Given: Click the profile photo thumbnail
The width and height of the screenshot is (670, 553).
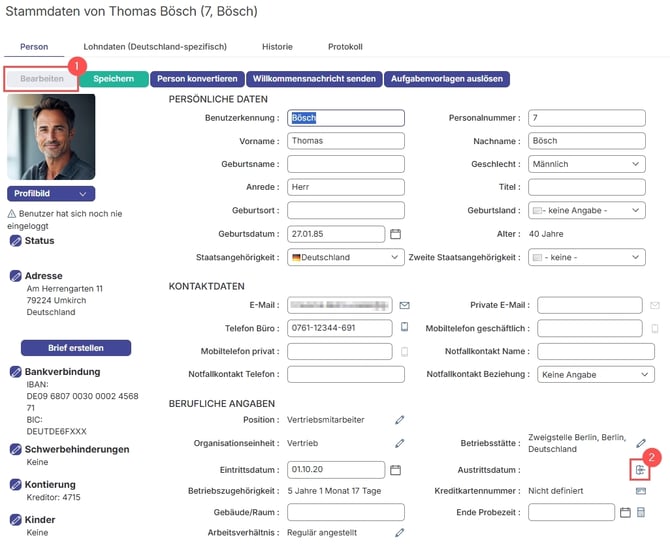Looking at the screenshot, I should click(x=51, y=138).
